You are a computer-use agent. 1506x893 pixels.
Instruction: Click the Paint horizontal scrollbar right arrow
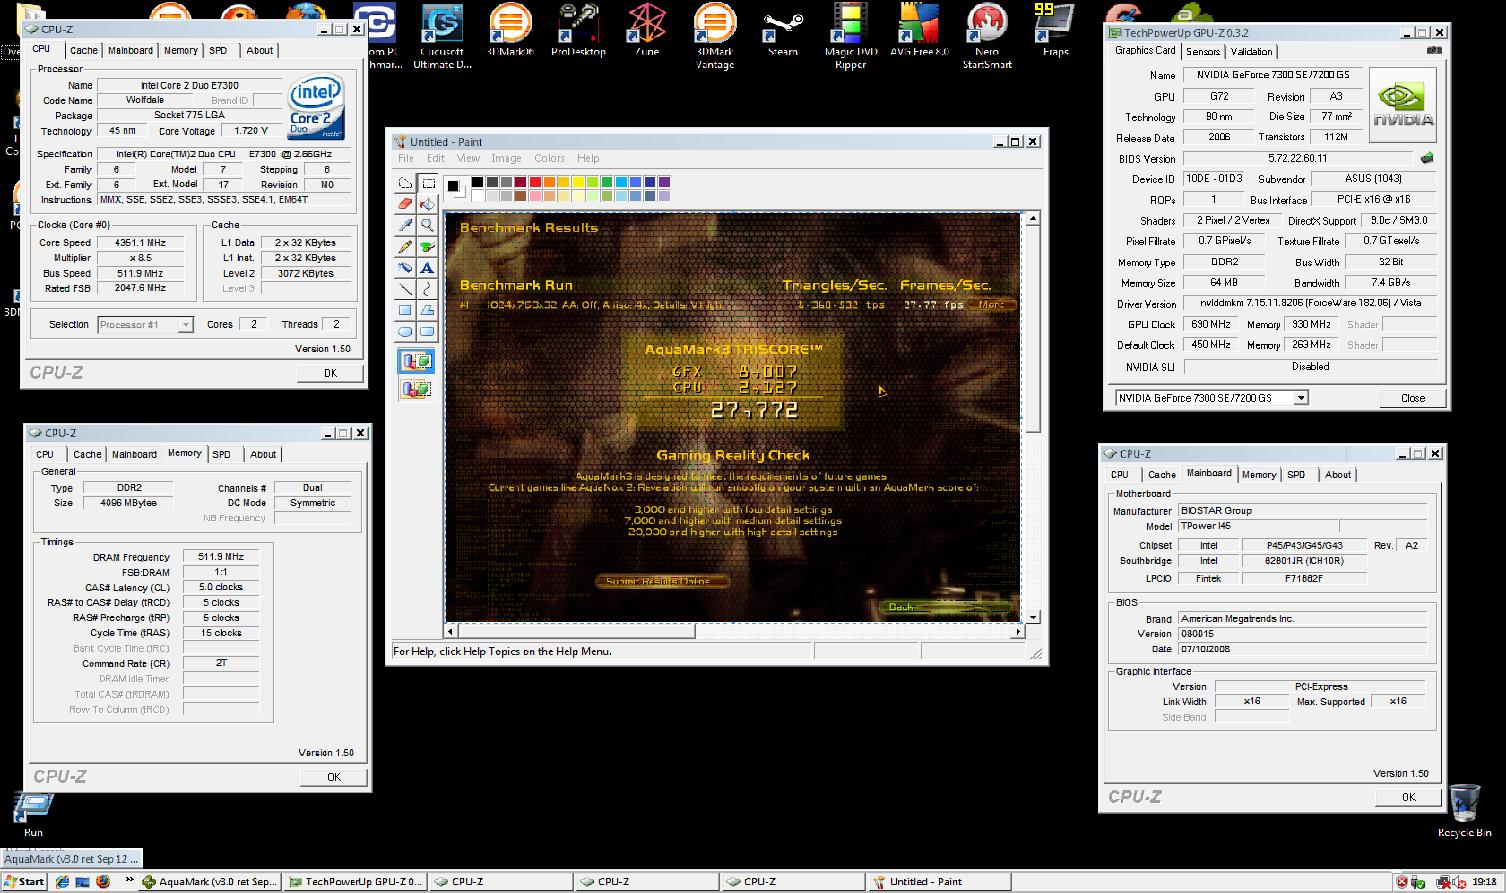point(1018,631)
